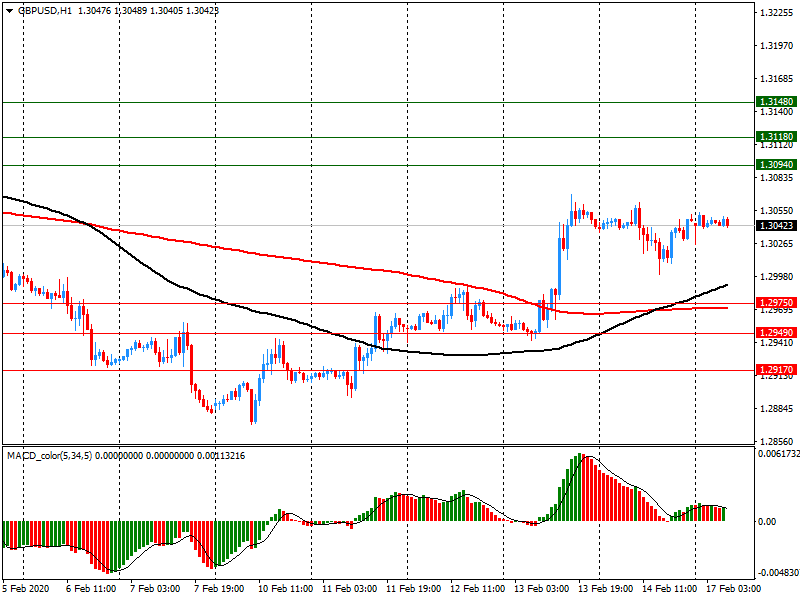Select the 1.31970 price axis value
The image size is (800, 600).
(777, 46)
